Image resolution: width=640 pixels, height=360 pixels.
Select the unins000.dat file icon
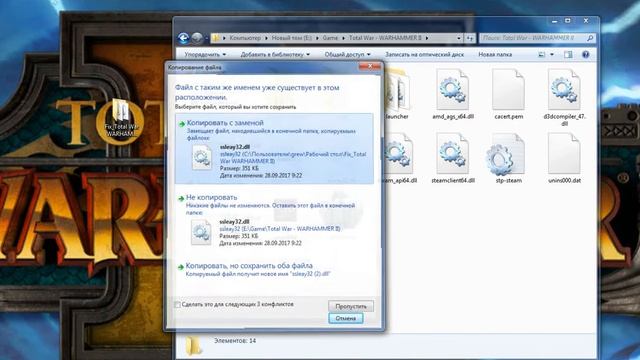pyautogui.click(x=564, y=153)
